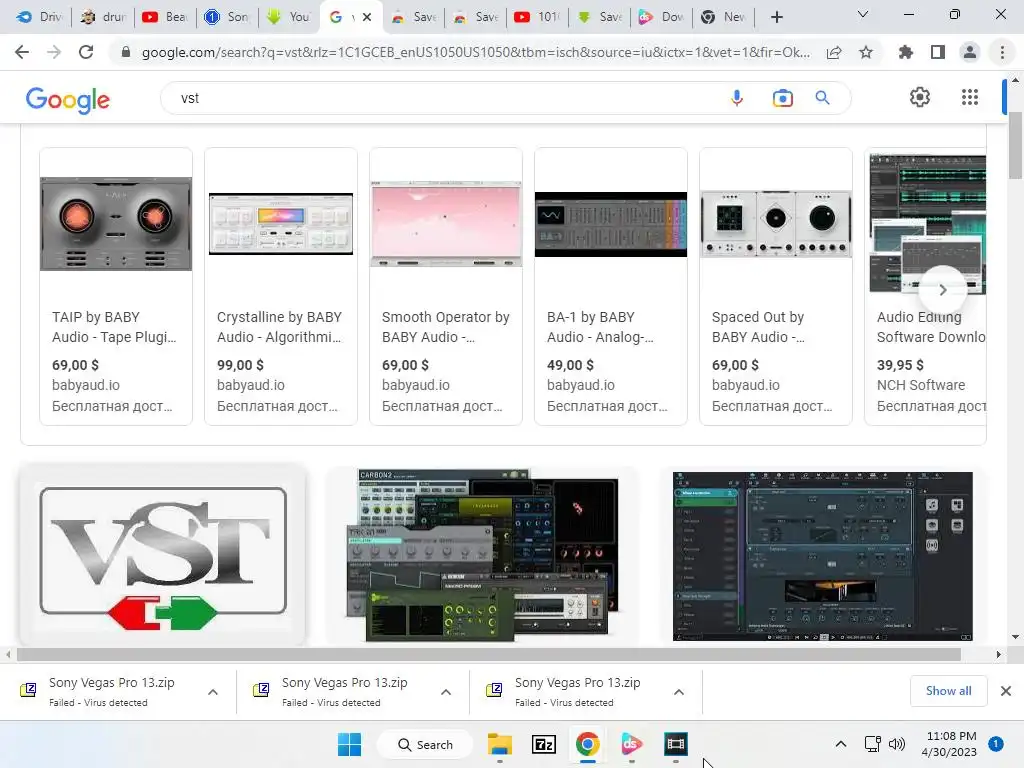
Task: Open new browser tab
Action: click(776, 17)
